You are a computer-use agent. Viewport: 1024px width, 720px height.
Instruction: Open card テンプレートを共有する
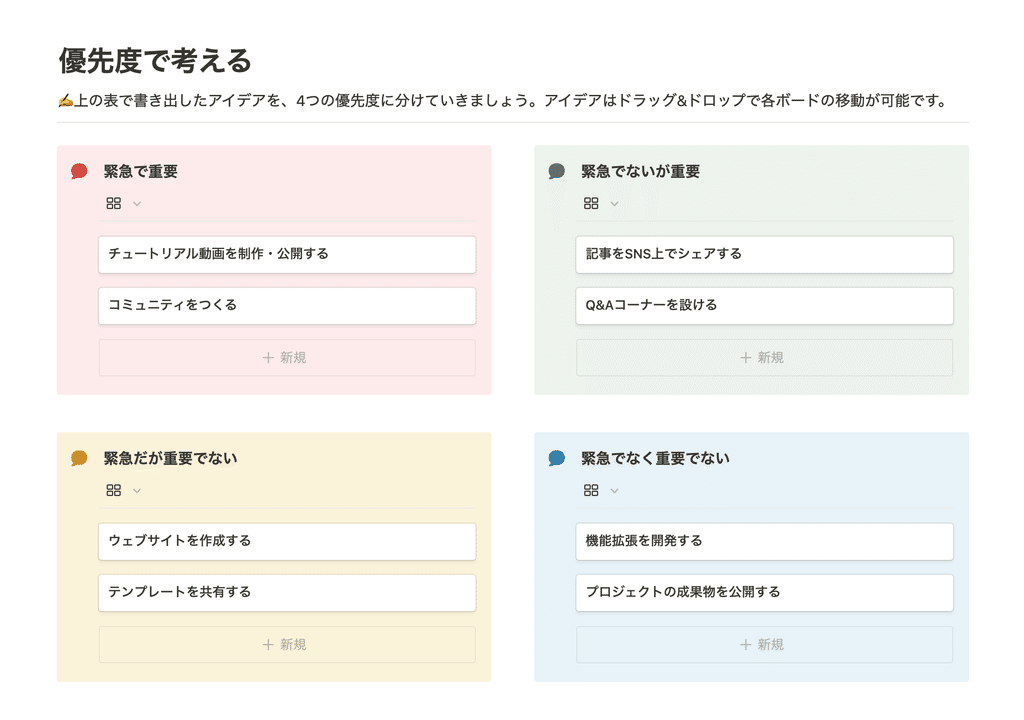pyautogui.click(x=287, y=593)
